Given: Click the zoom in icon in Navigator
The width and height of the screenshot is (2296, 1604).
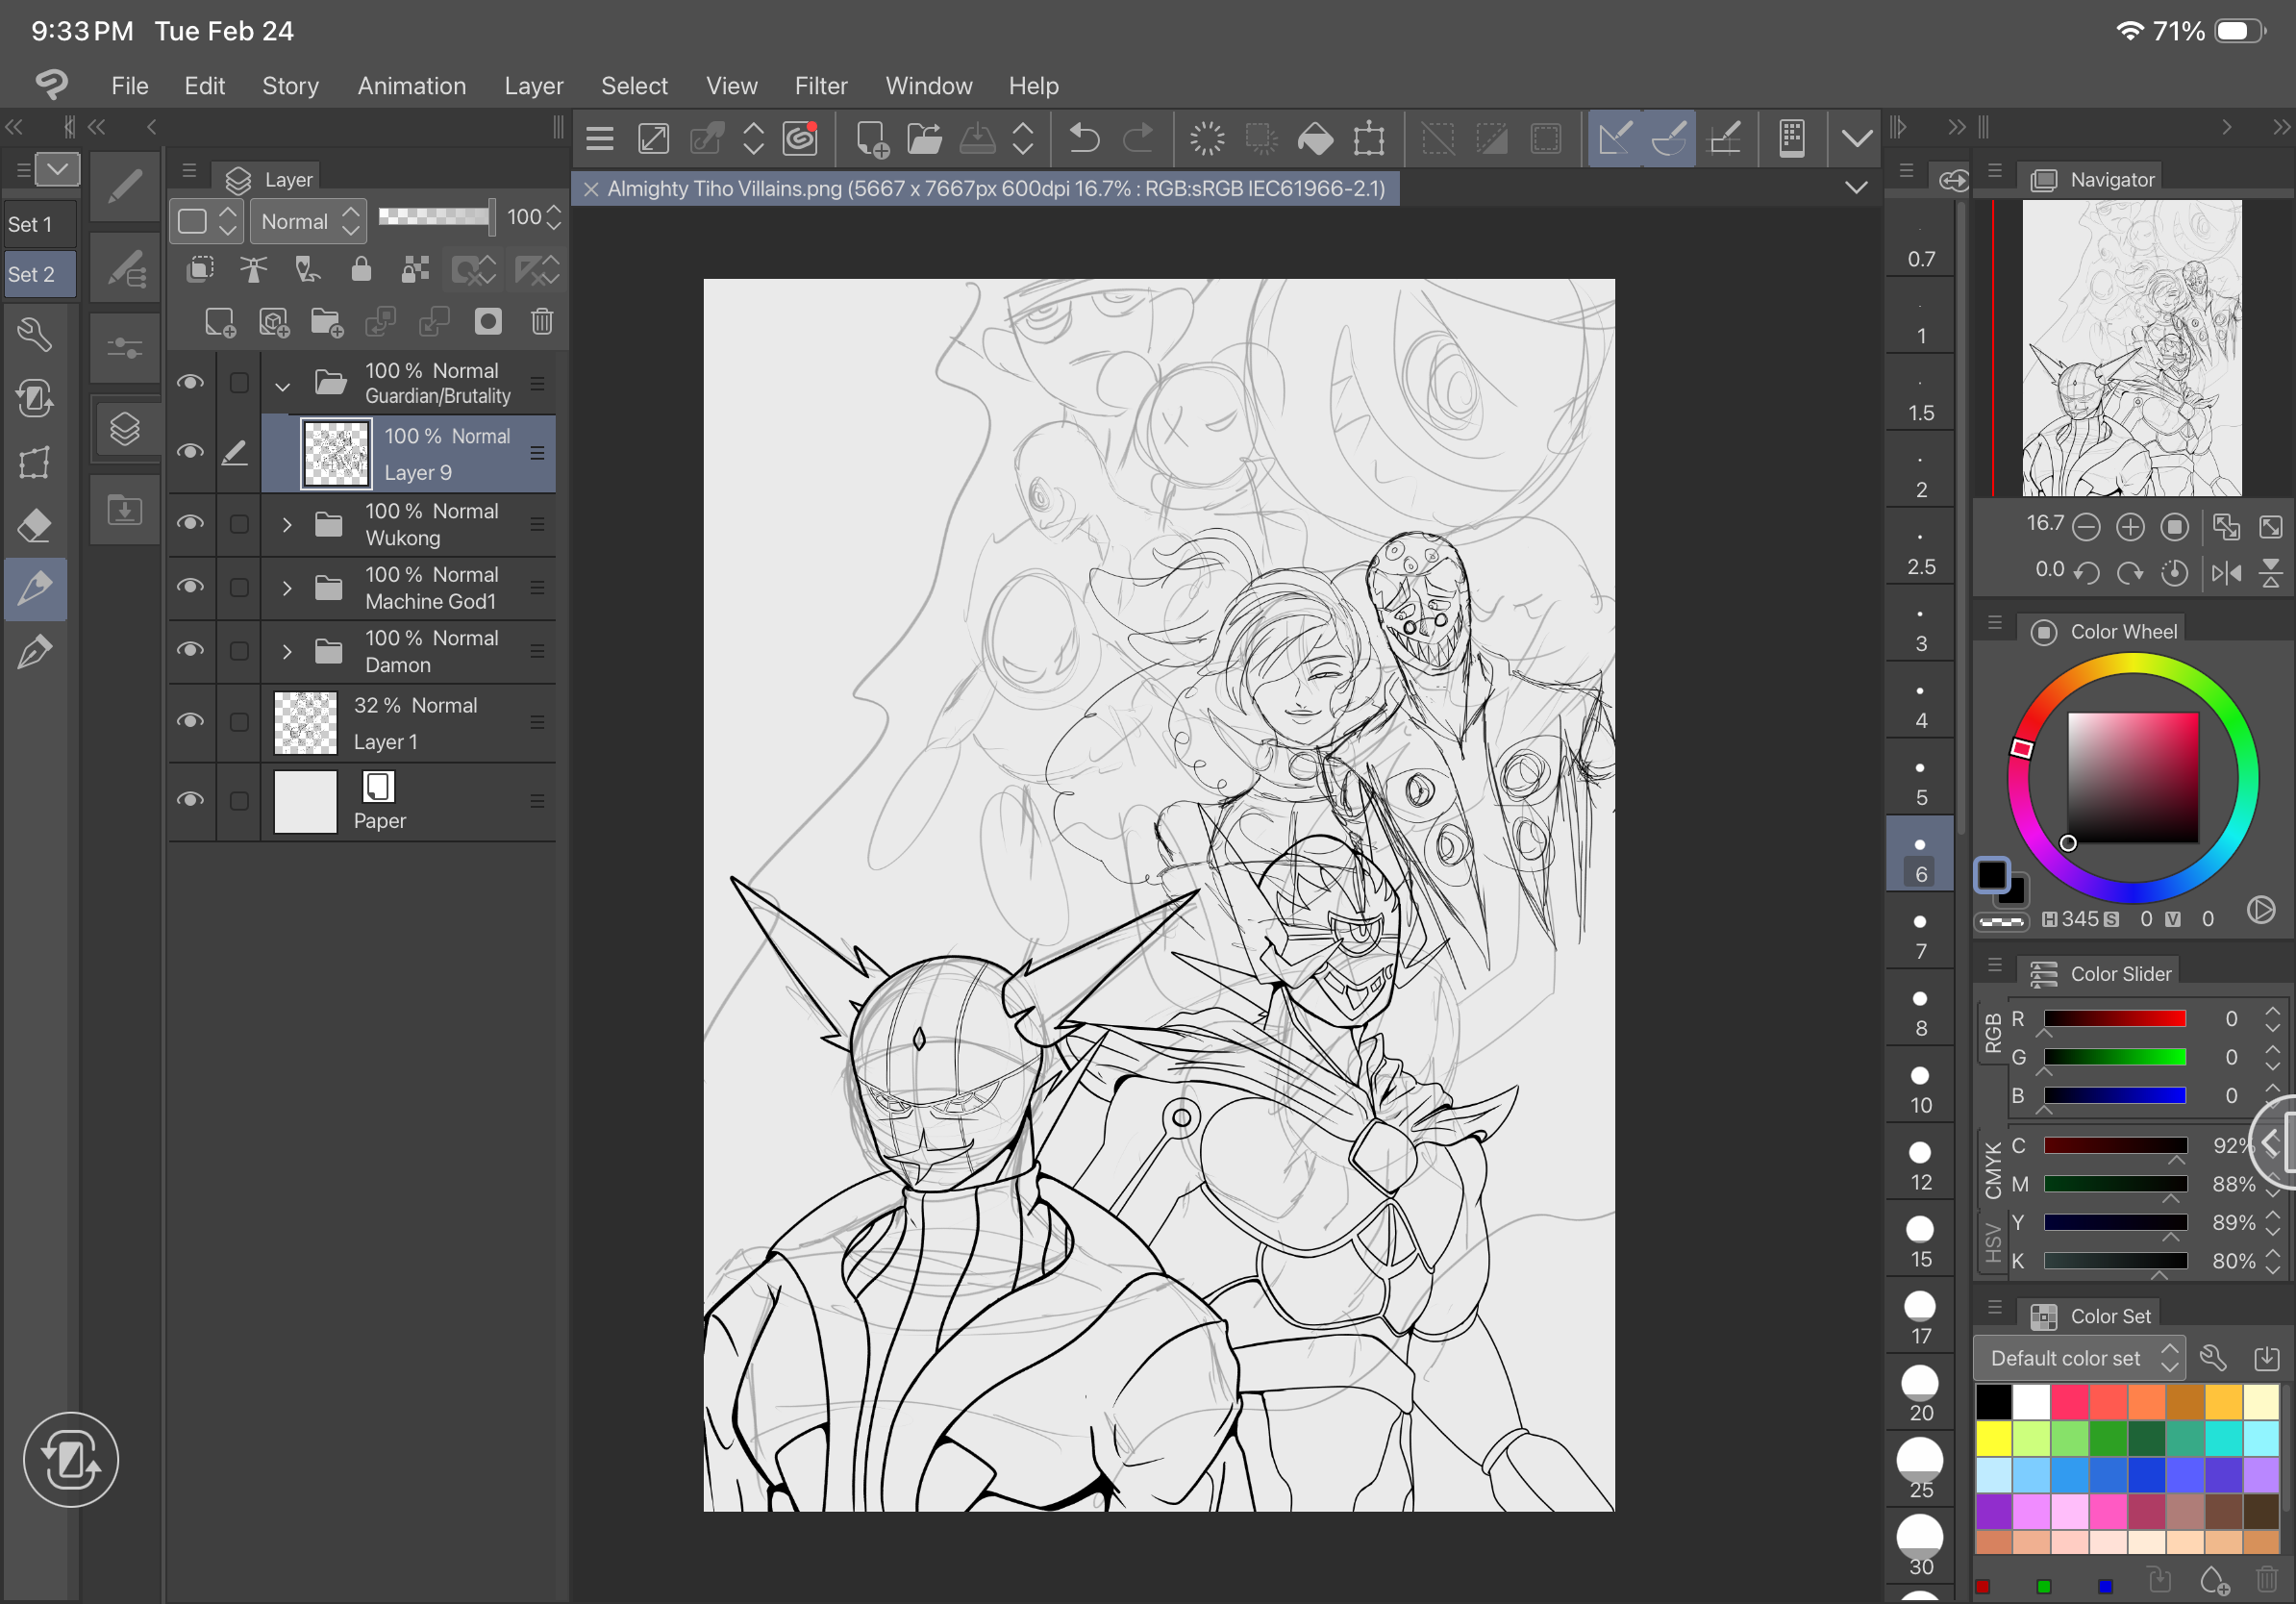Looking at the screenshot, I should click(x=2130, y=527).
